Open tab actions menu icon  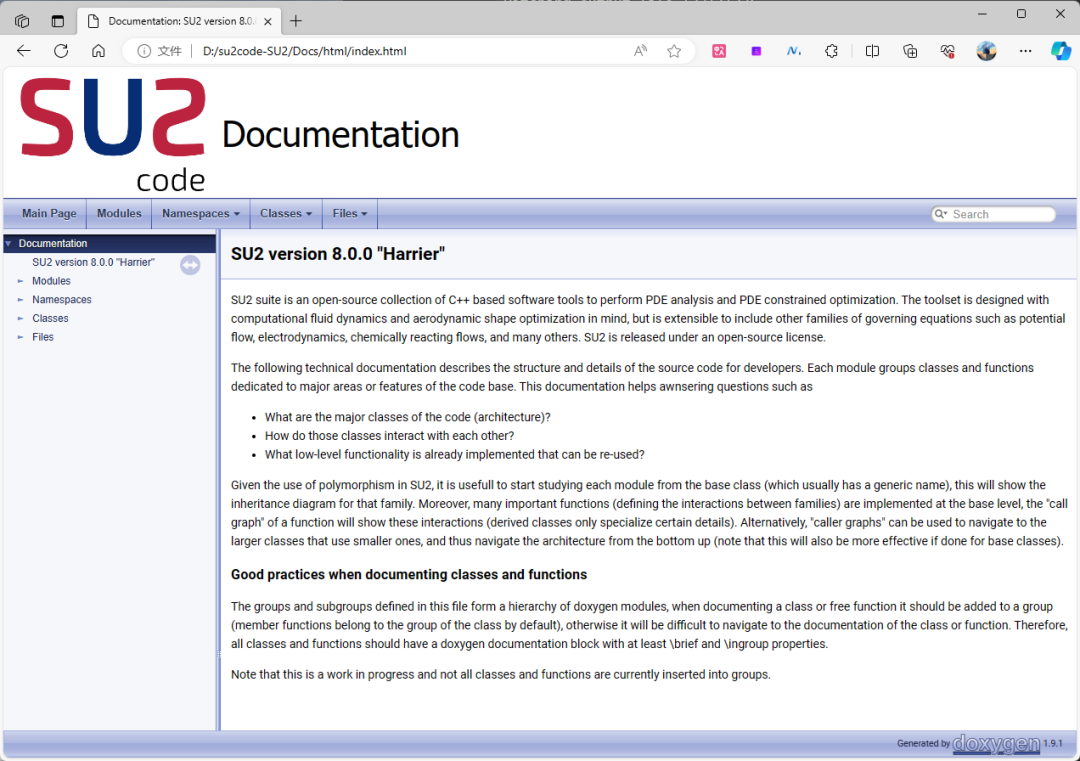coord(58,21)
